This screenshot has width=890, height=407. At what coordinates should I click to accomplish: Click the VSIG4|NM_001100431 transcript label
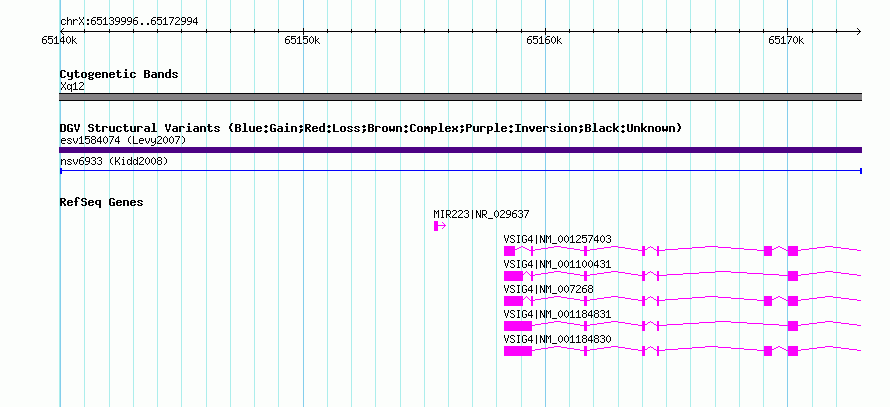click(557, 264)
